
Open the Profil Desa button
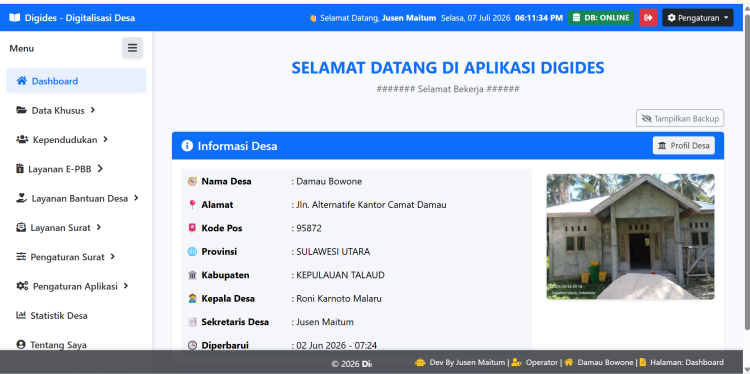[x=684, y=145]
